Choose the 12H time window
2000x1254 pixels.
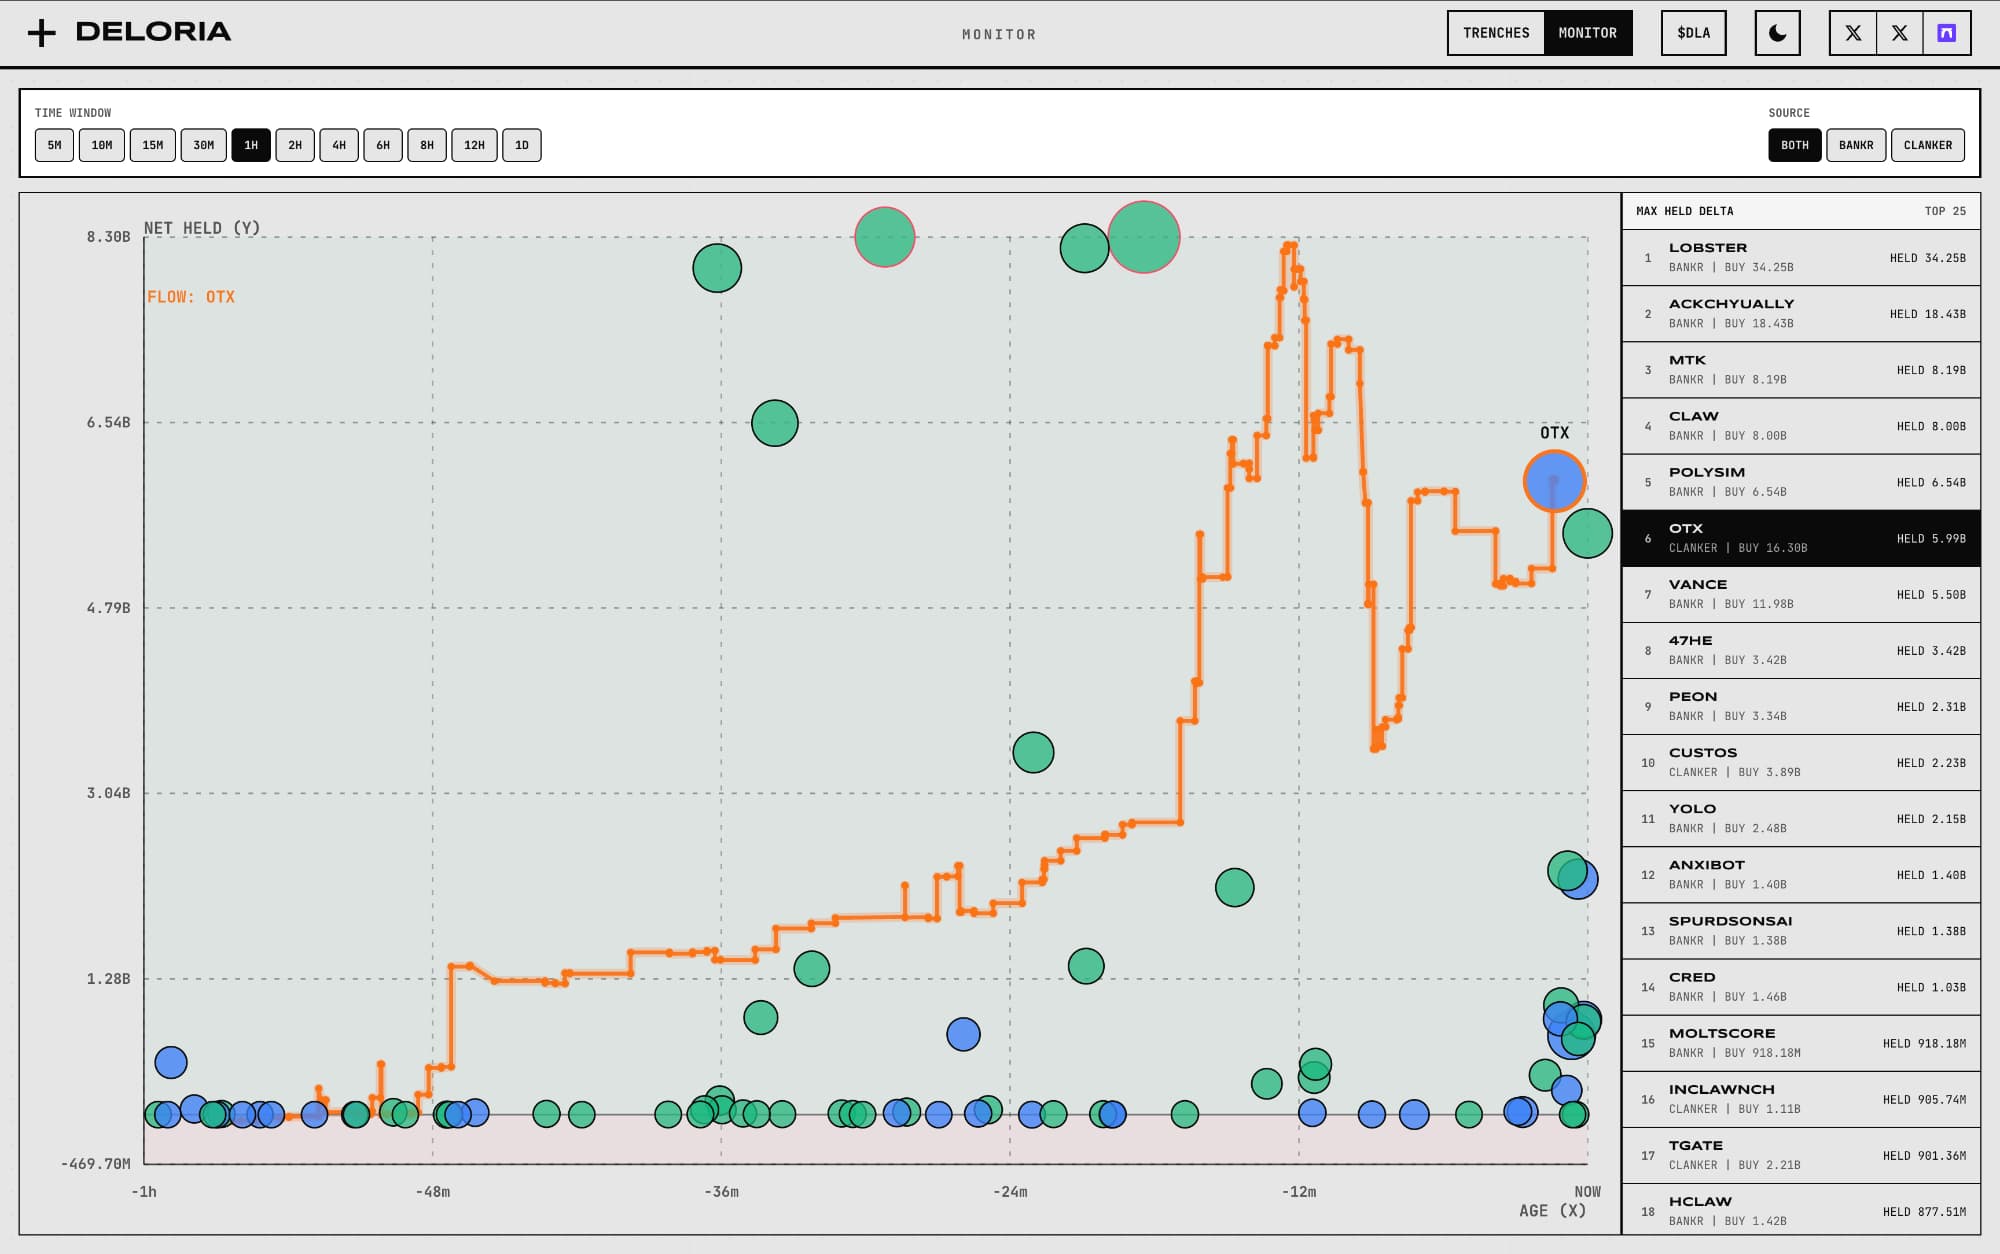point(474,145)
